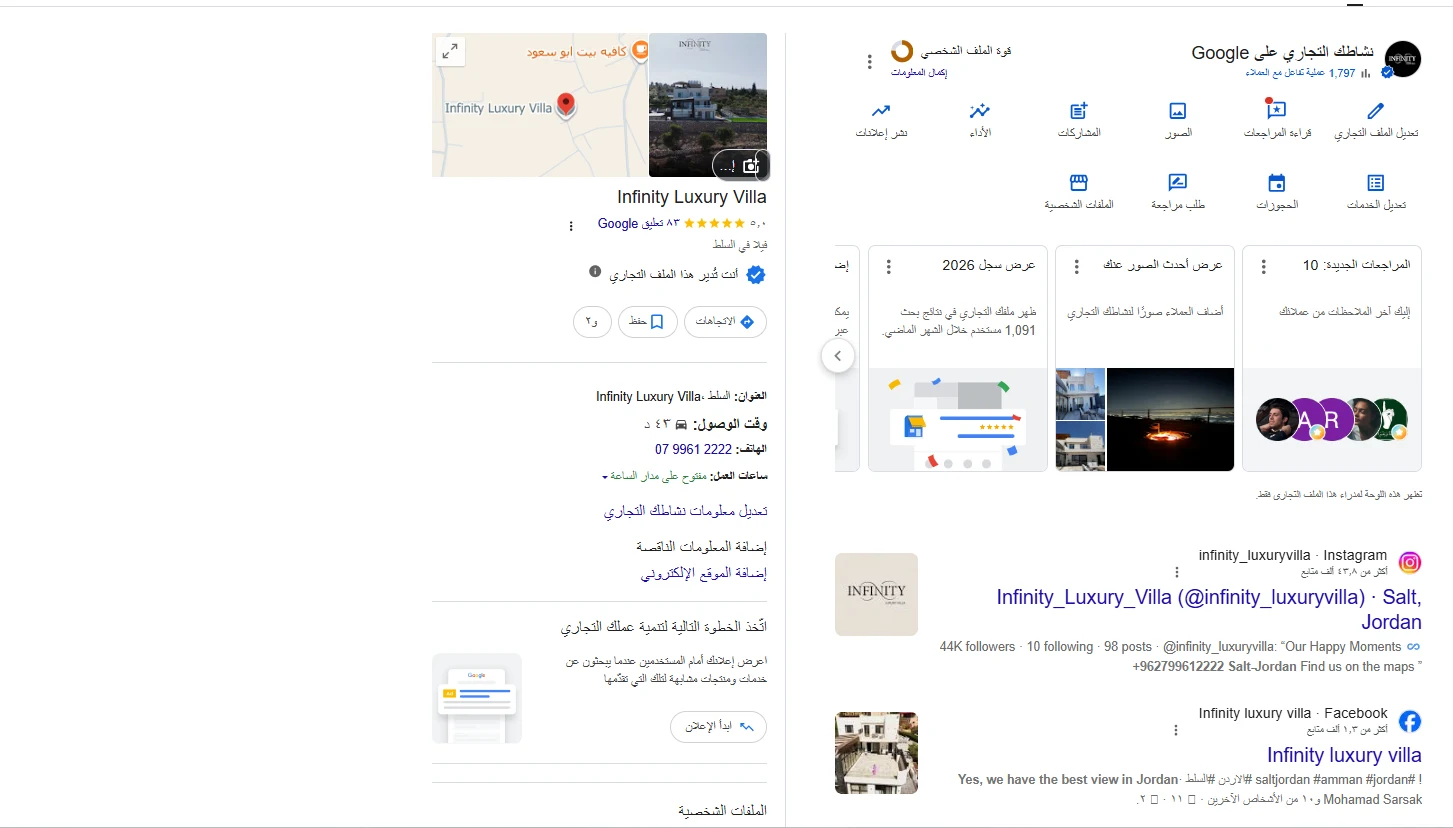Open إكمال المعلومات link
Screen dimensions: 1453x828
[x=919, y=73]
